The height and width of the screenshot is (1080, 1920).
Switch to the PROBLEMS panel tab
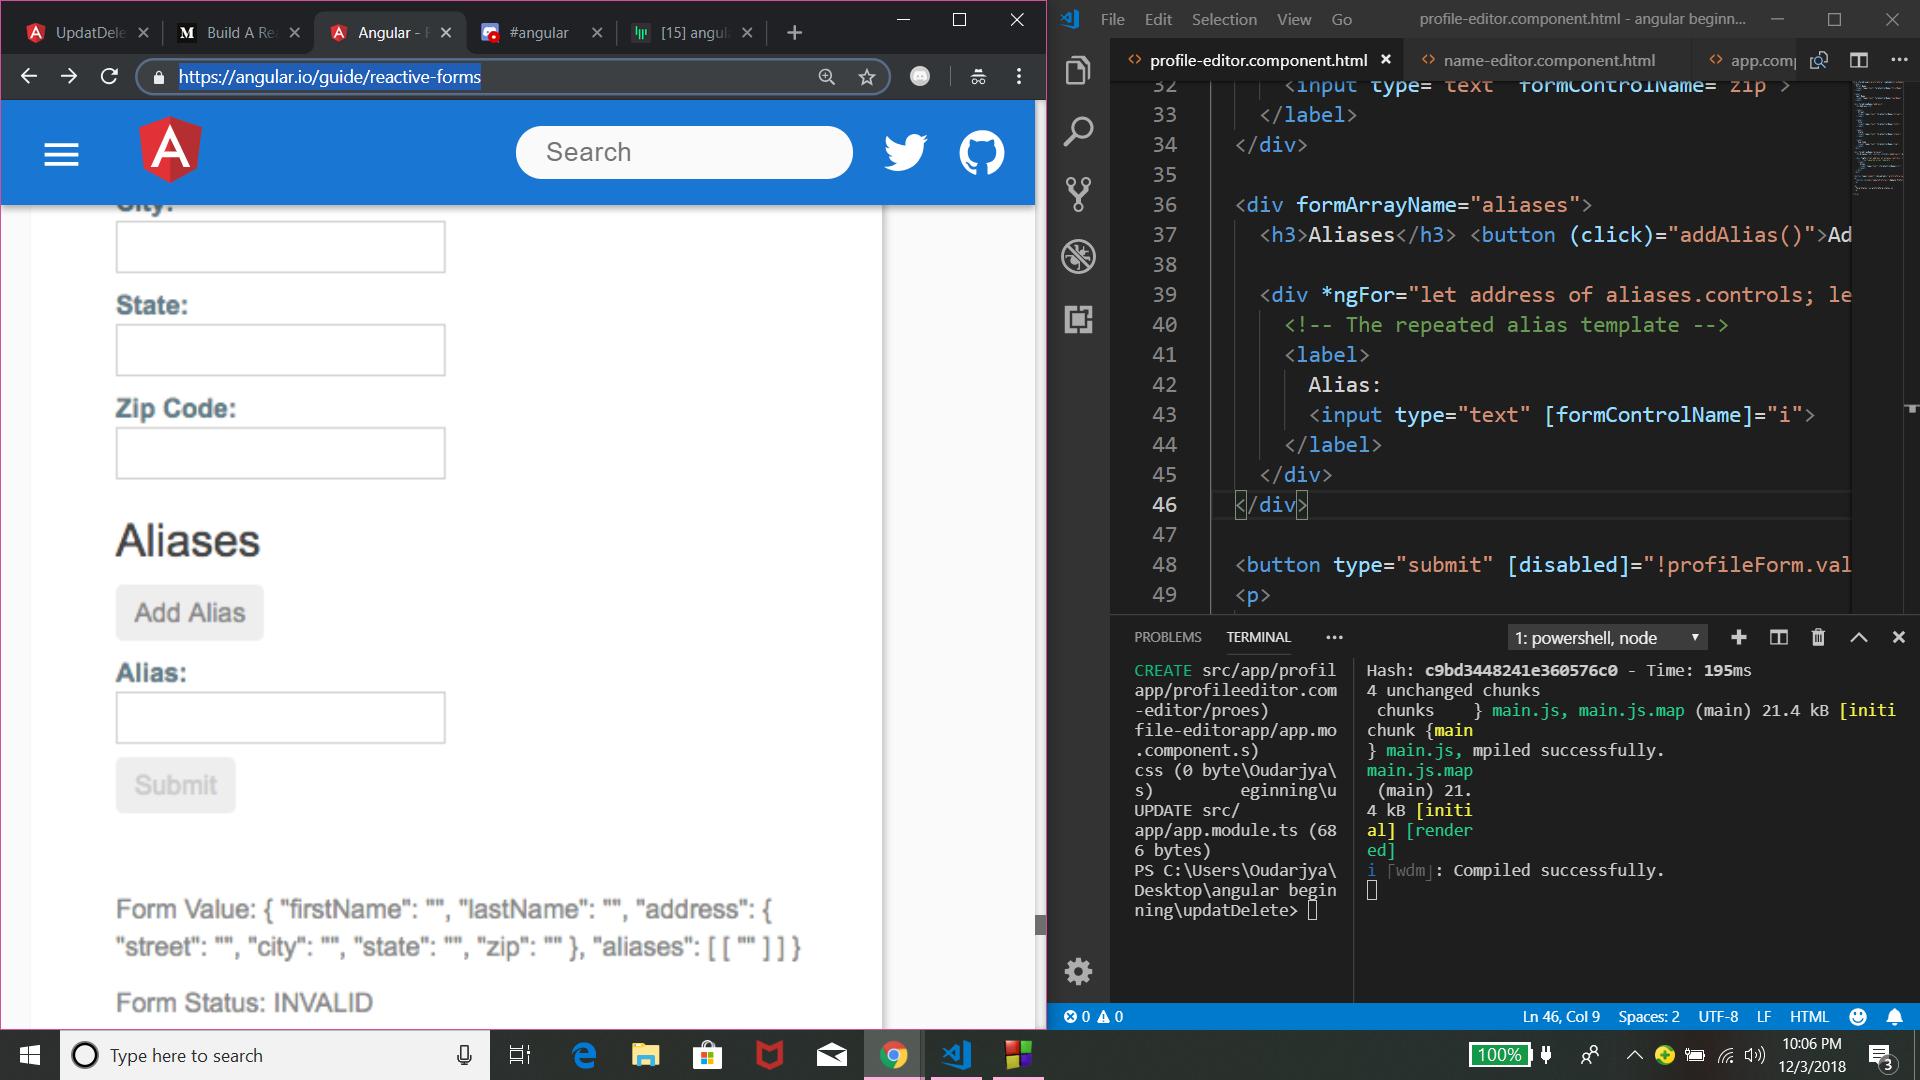point(1167,637)
